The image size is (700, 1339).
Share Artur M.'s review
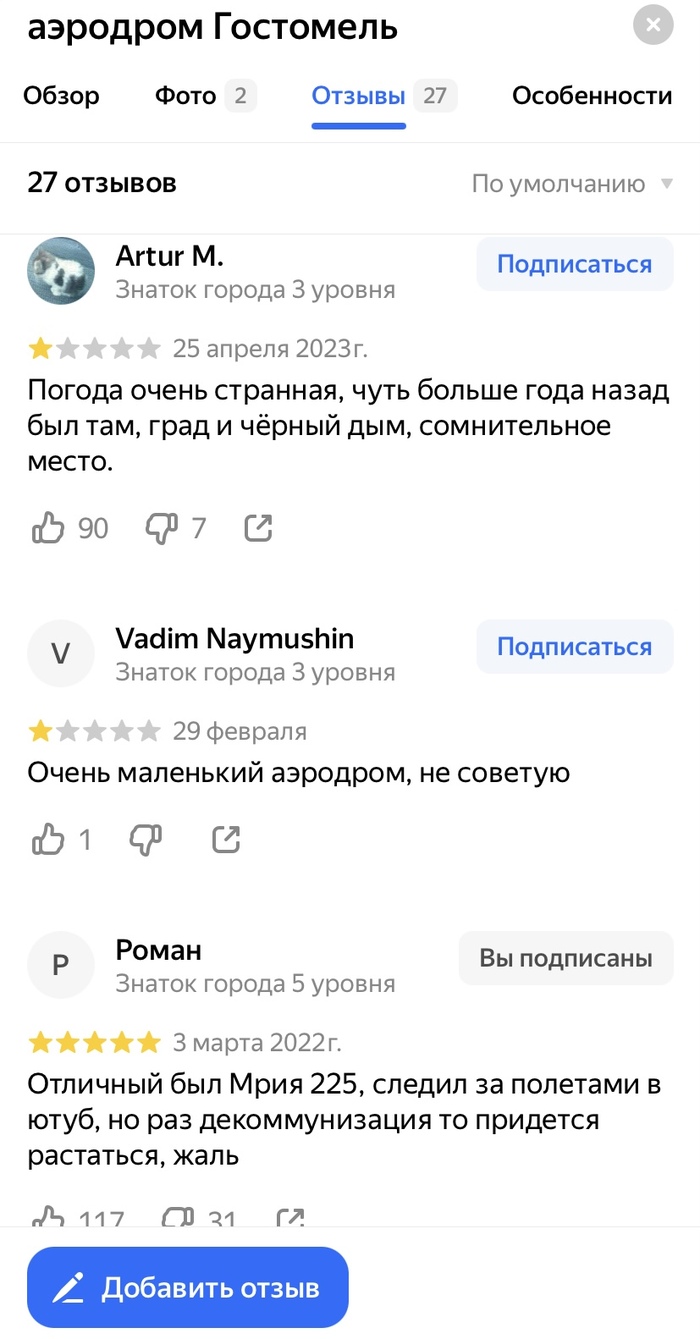[x=258, y=528]
